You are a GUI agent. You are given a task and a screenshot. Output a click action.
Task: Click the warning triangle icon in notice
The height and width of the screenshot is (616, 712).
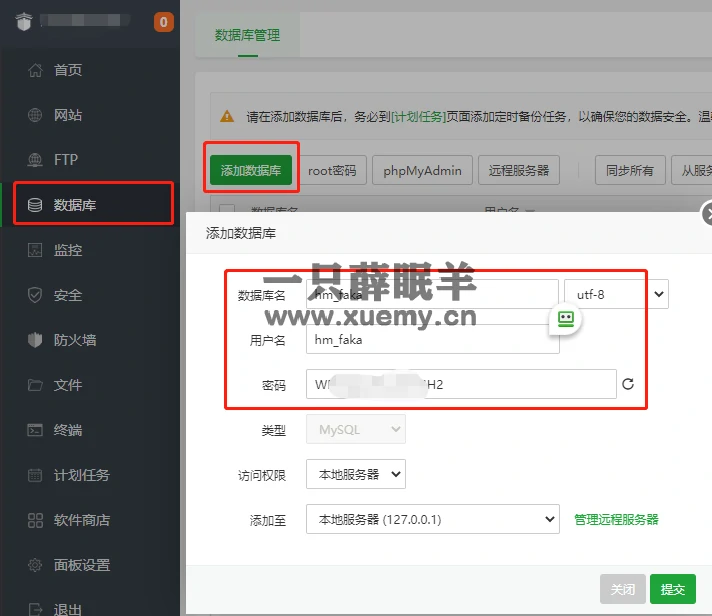click(x=227, y=116)
